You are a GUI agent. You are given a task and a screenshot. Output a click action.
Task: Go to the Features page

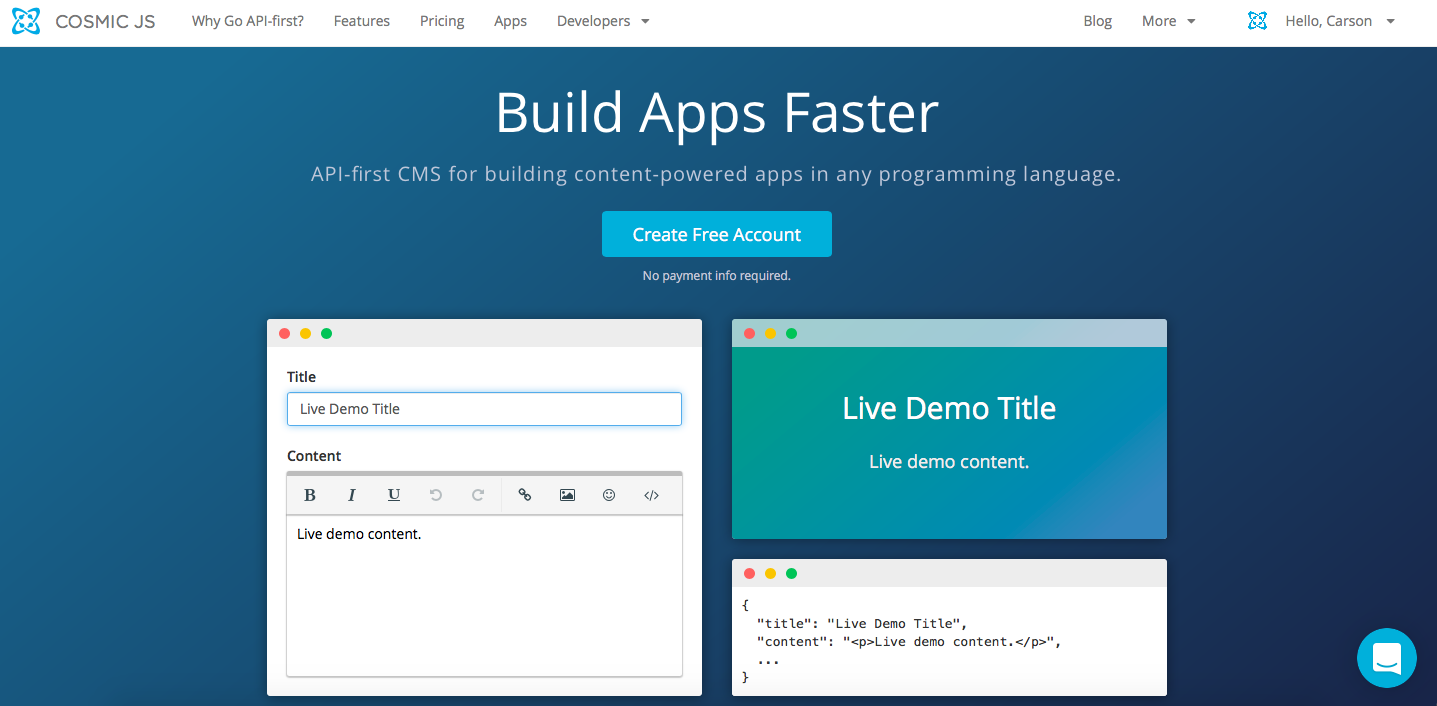pyautogui.click(x=362, y=21)
